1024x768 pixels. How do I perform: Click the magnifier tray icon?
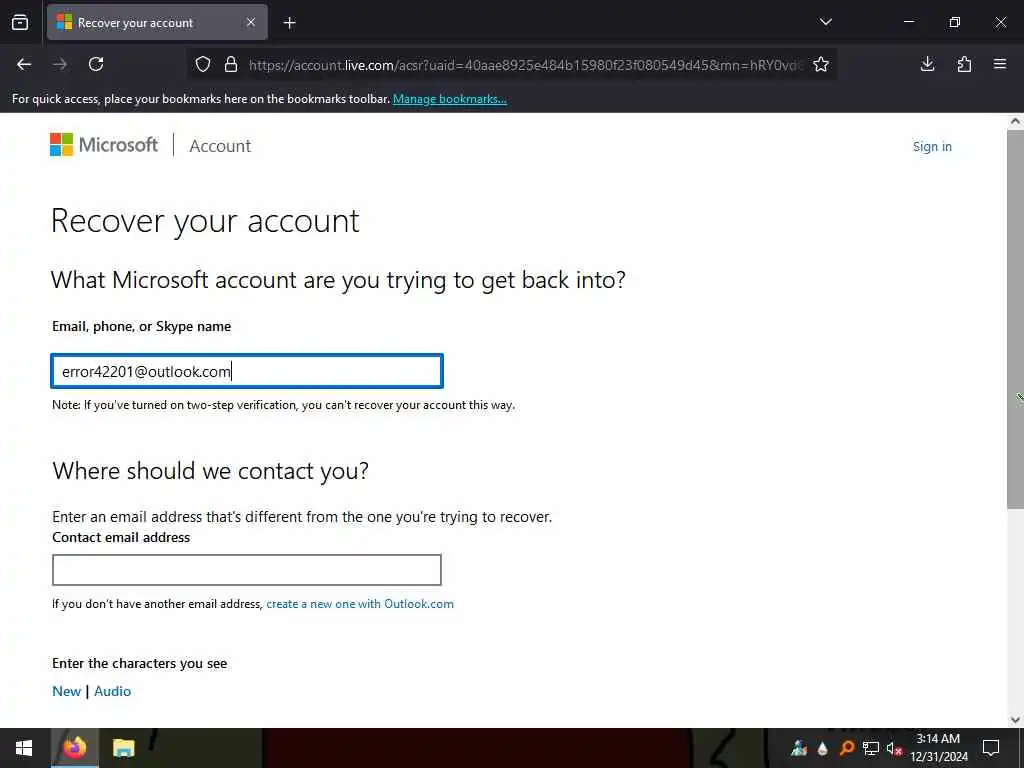pos(847,748)
